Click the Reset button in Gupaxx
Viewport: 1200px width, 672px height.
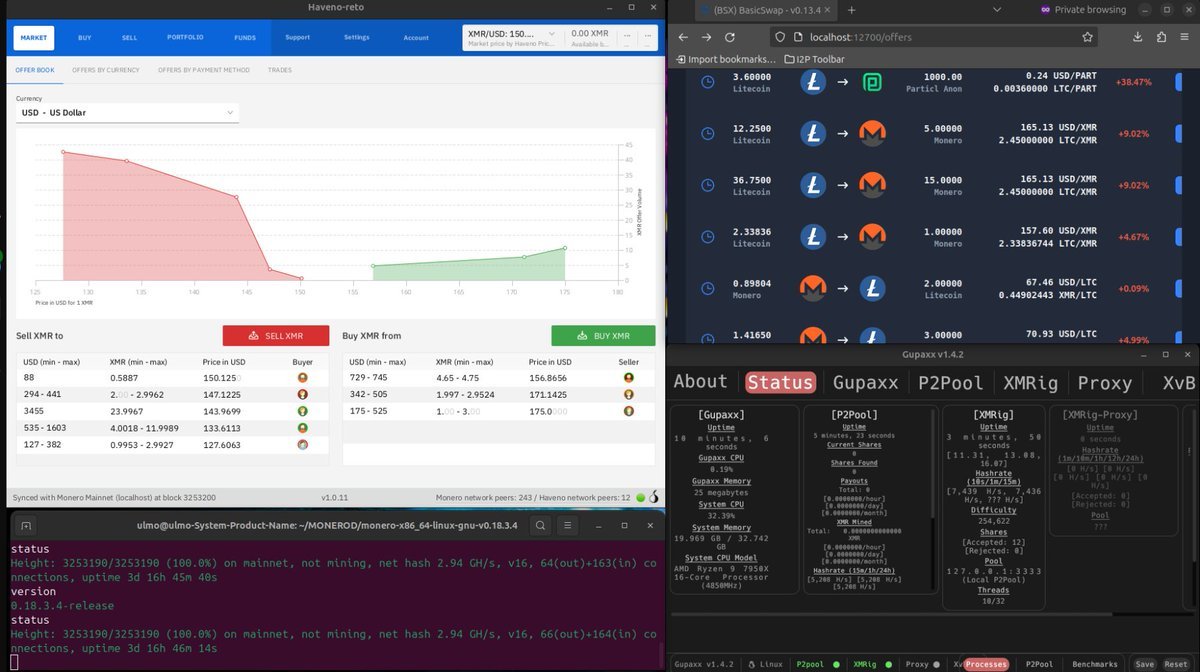(x=1175, y=664)
